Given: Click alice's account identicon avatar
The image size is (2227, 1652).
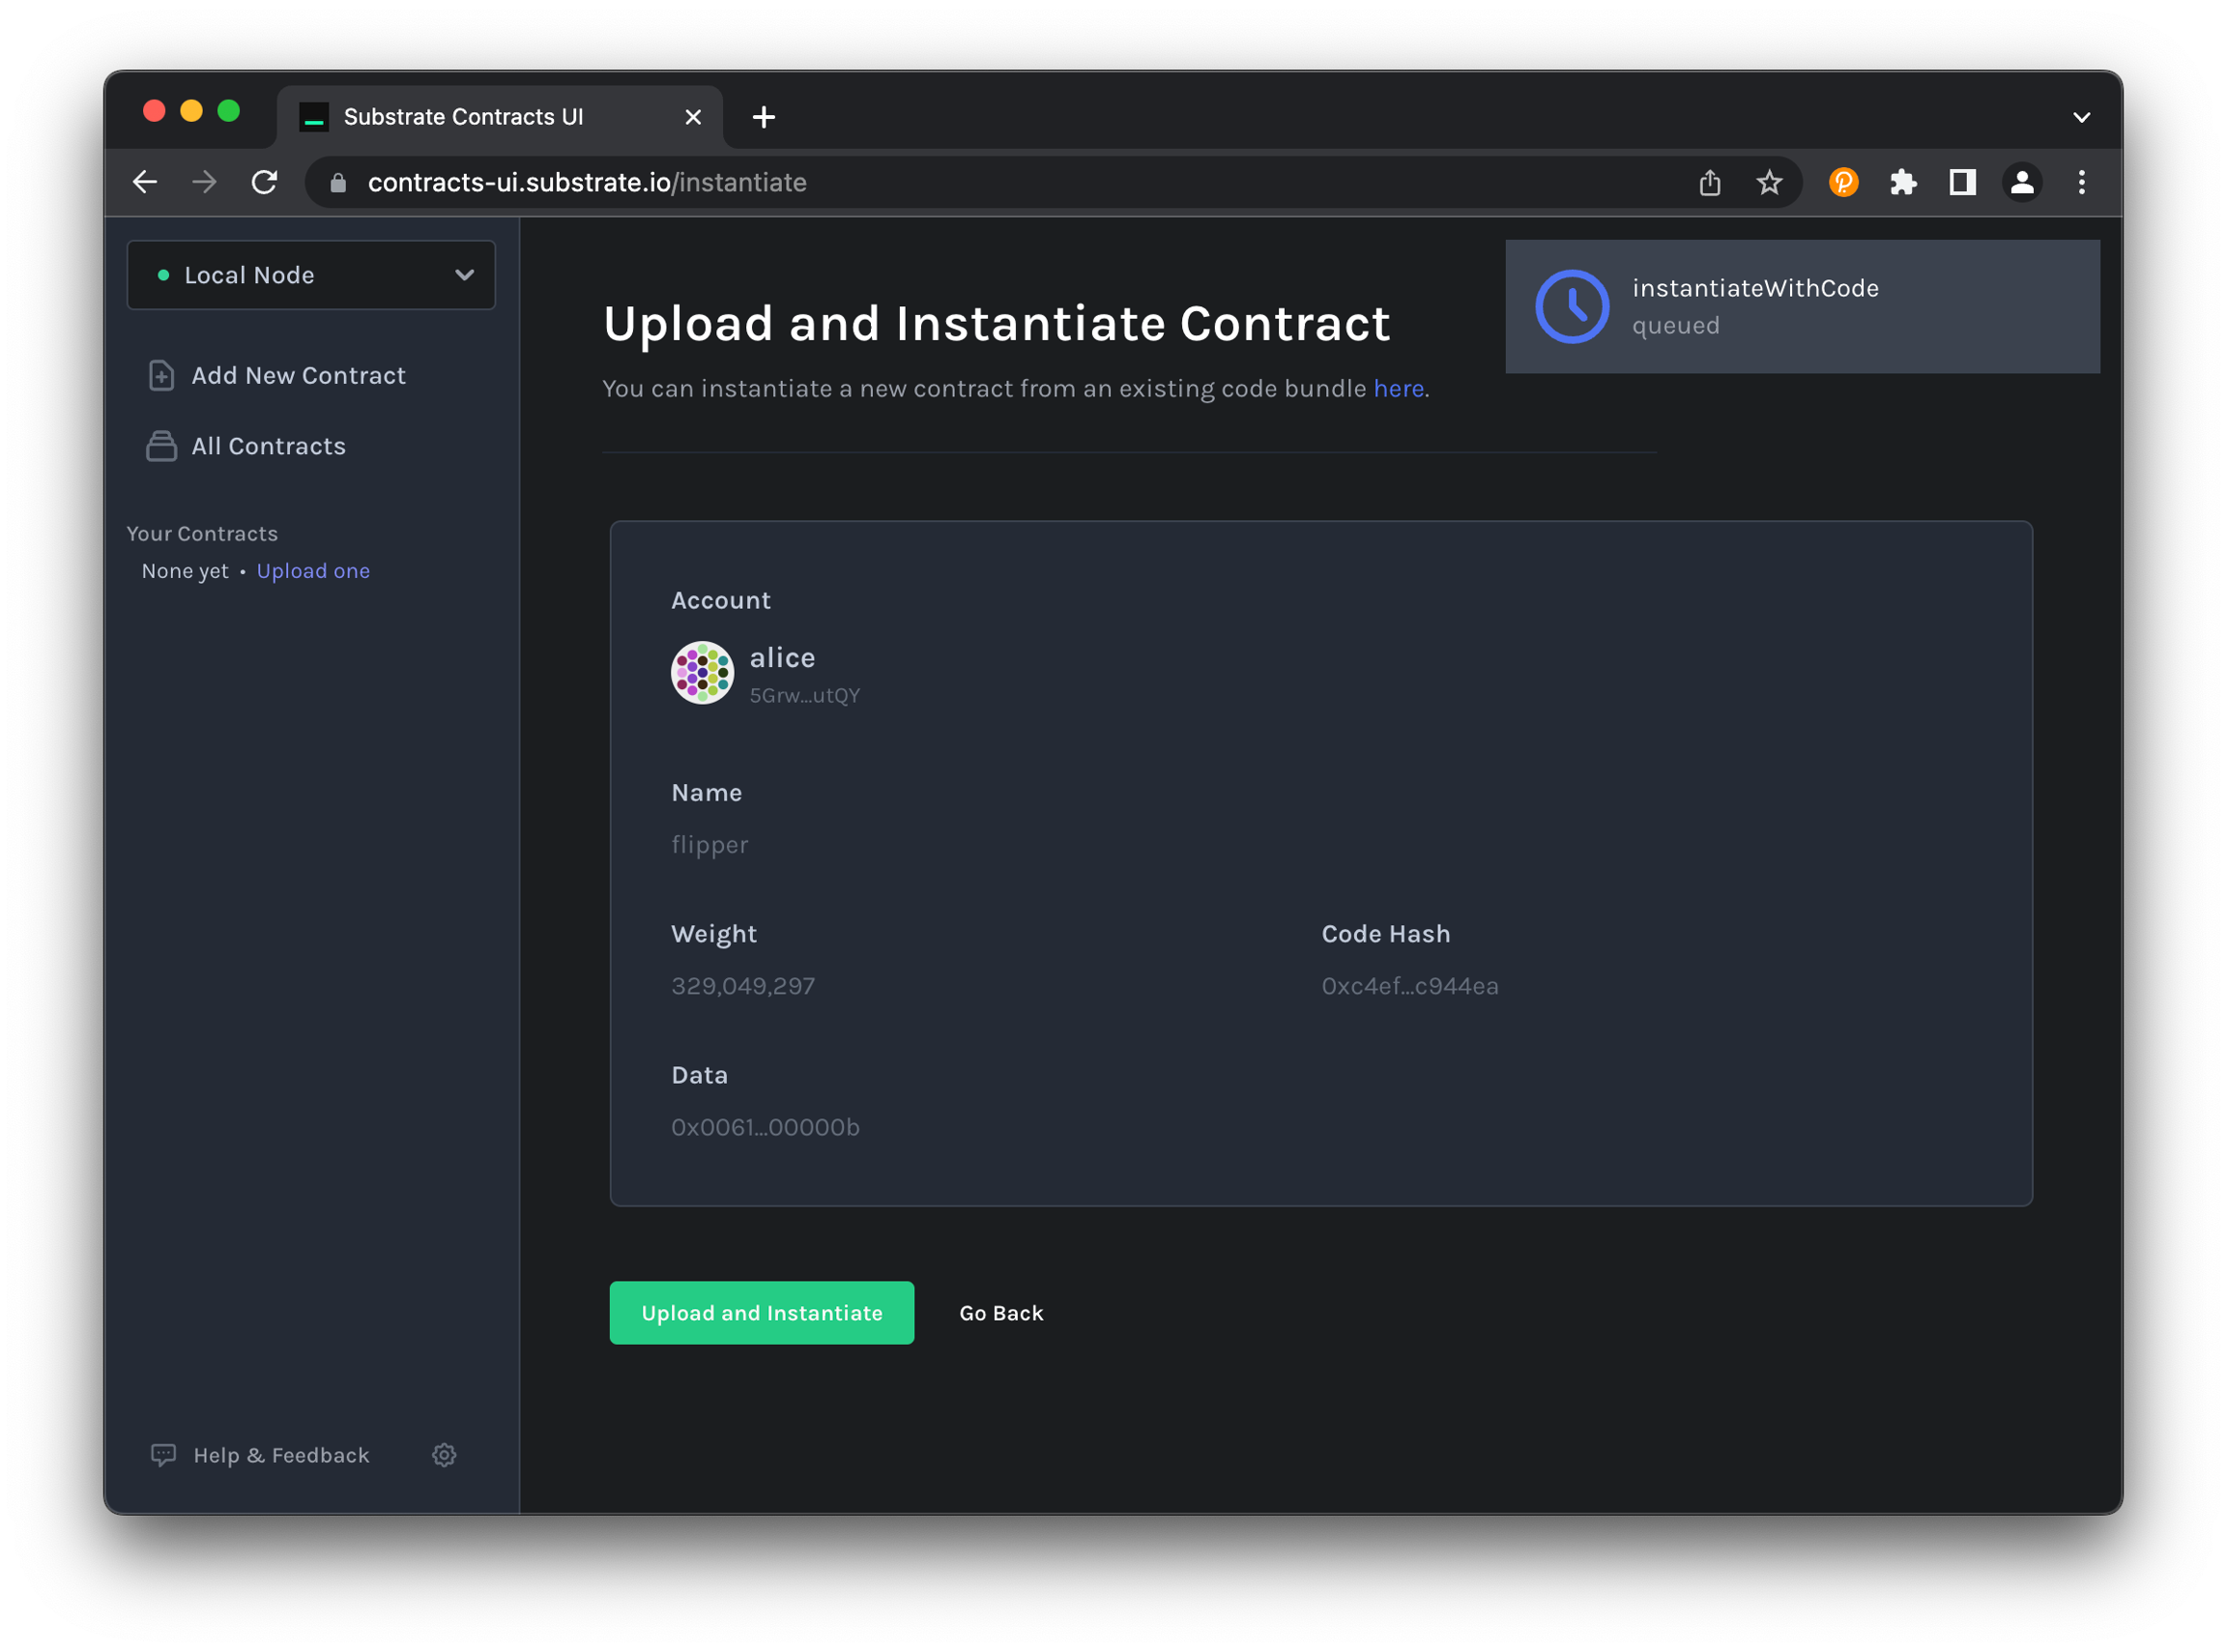Looking at the screenshot, I should (x=702, y=673).
